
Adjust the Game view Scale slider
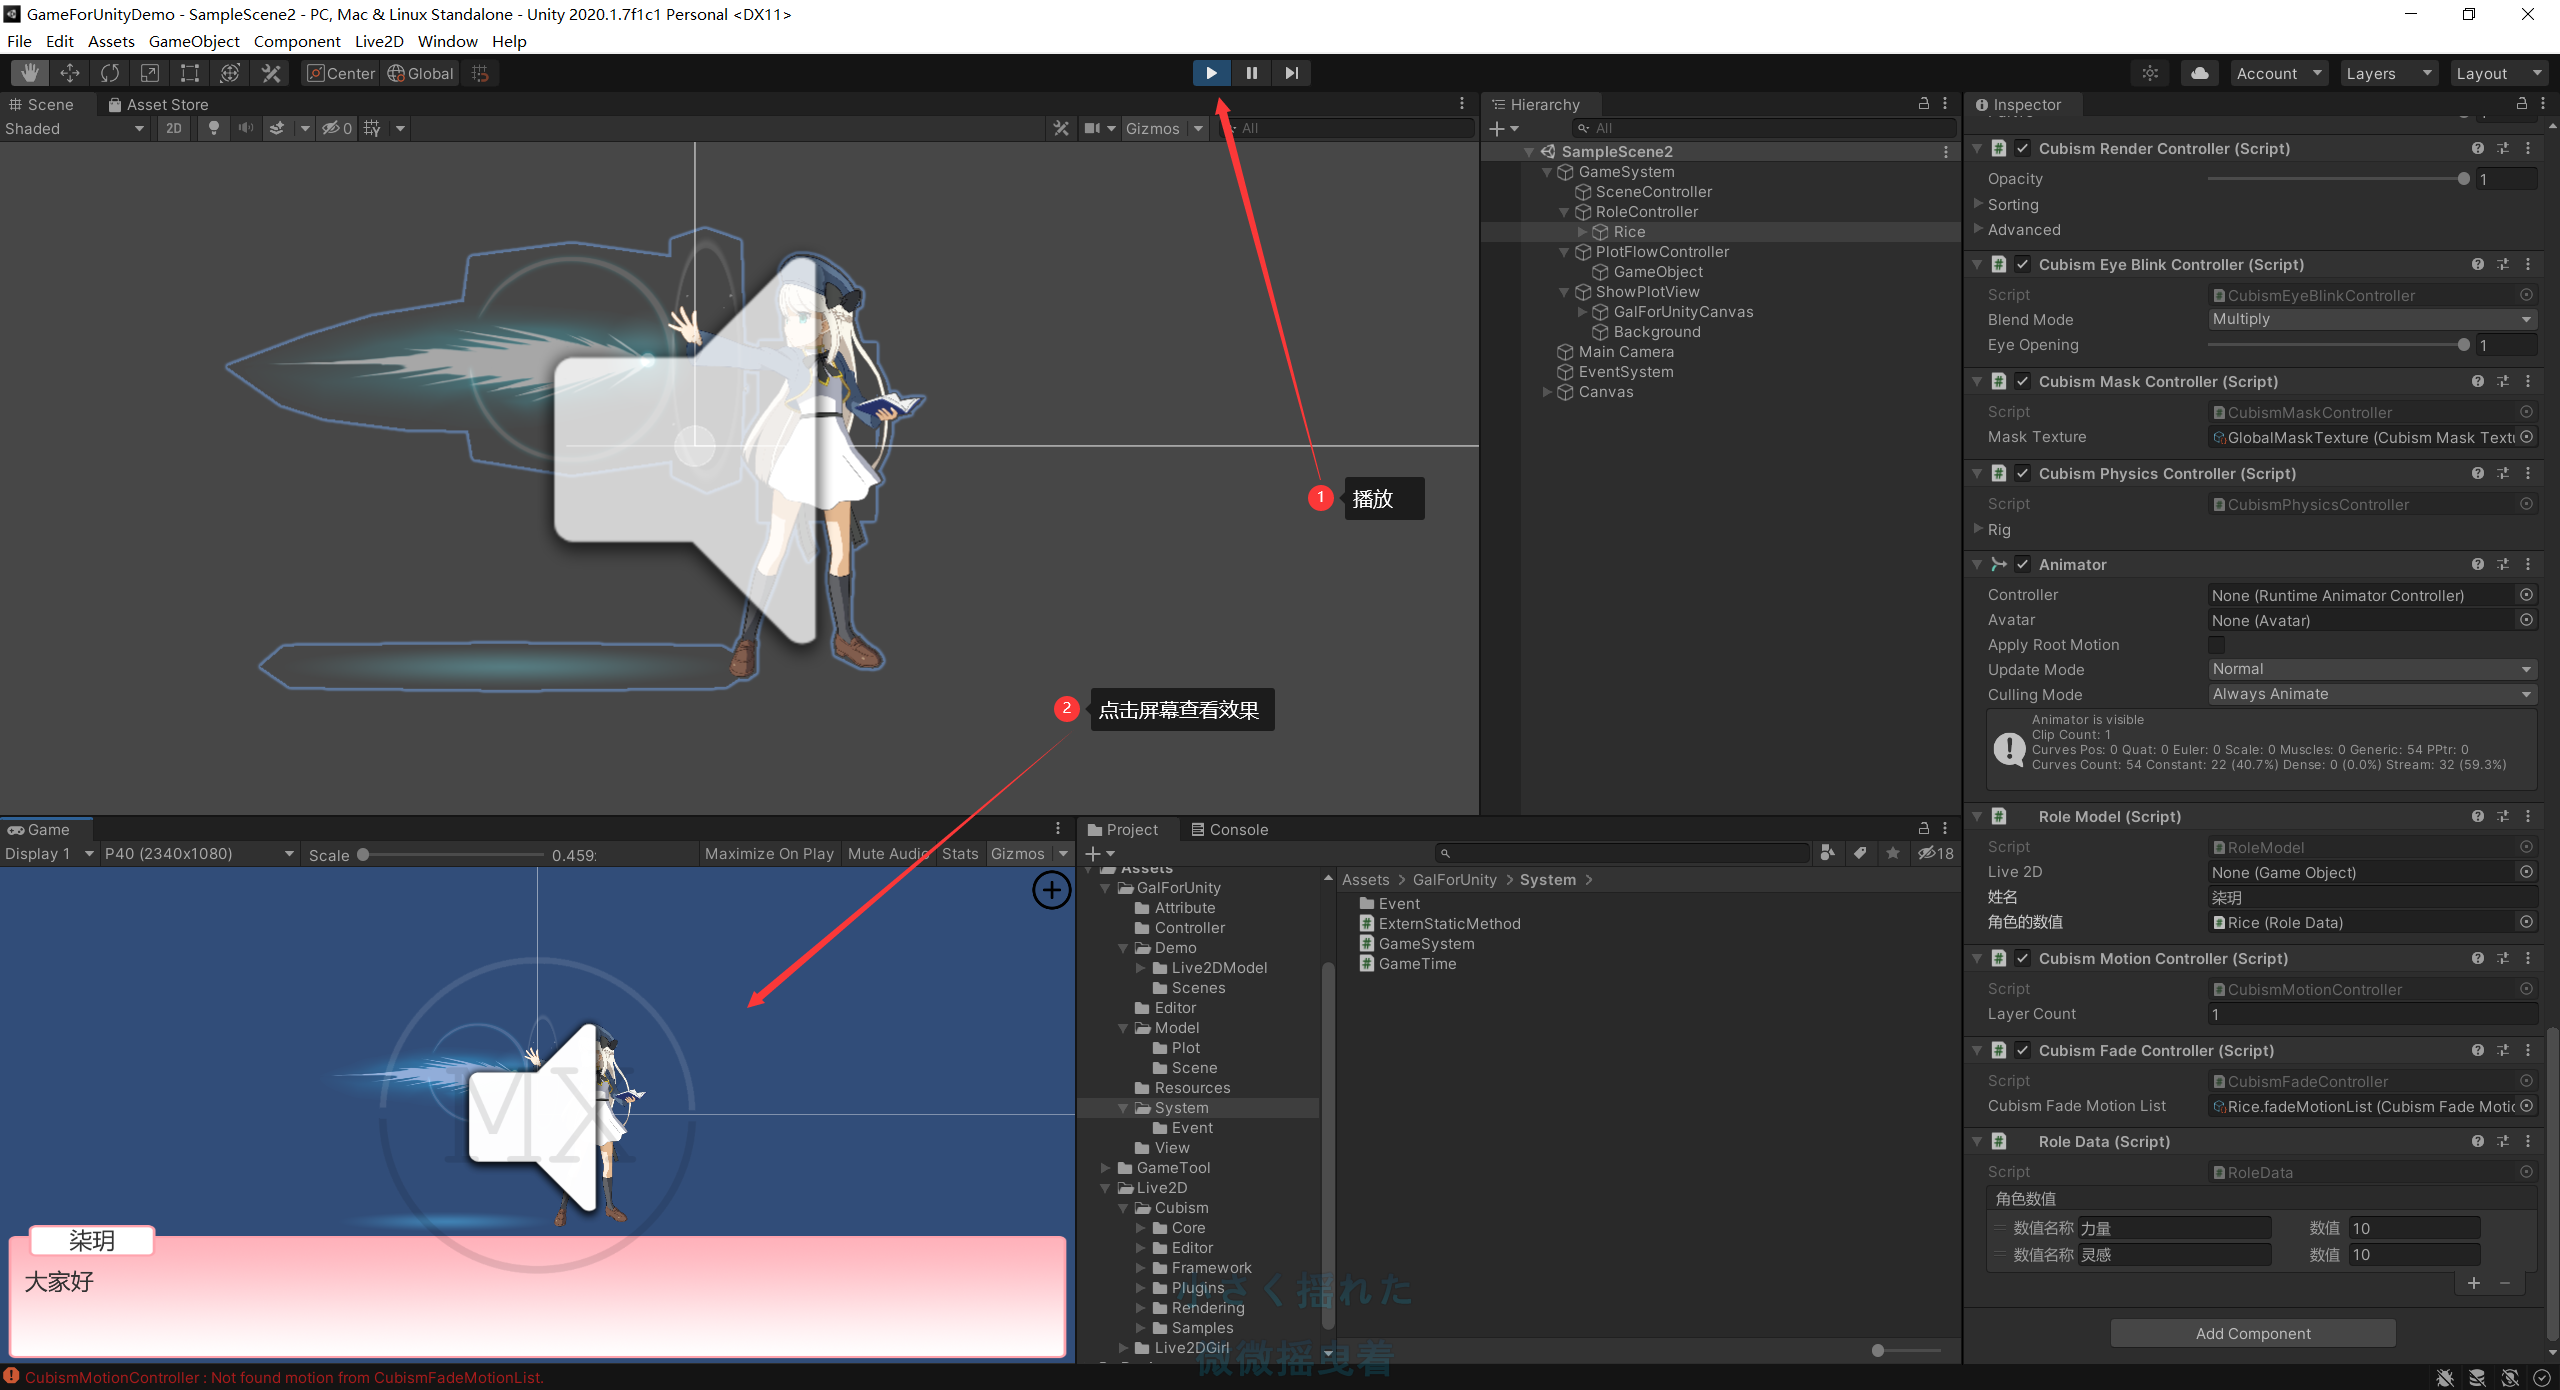pyautogui.click(x=364, y=855)
